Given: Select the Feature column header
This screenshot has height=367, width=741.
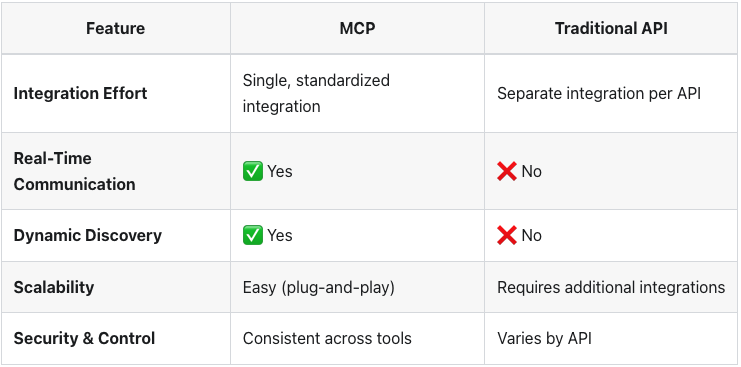Looking at the screenshot, I should (115, 28).
